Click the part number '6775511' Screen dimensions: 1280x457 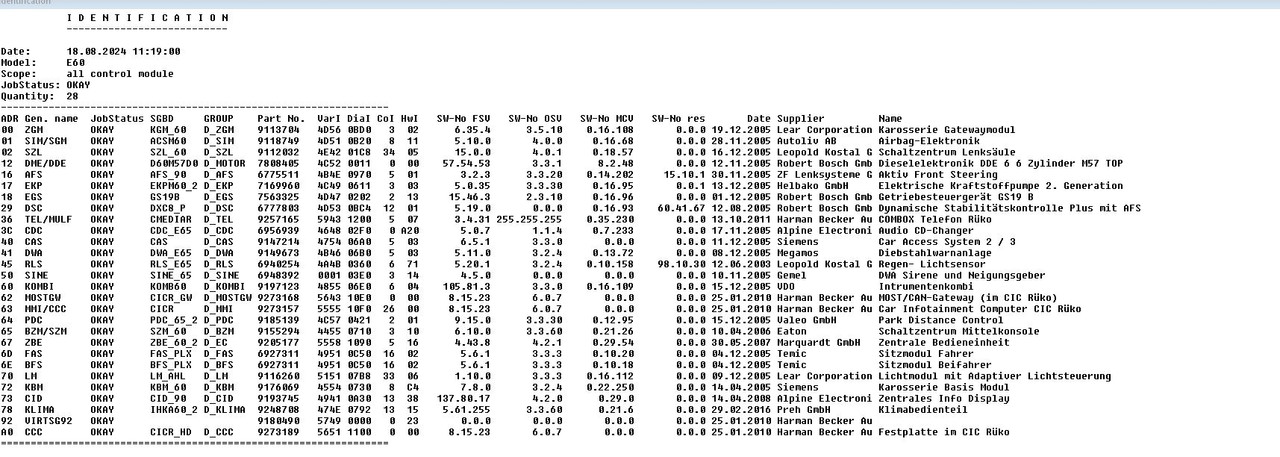pos(278,174)
